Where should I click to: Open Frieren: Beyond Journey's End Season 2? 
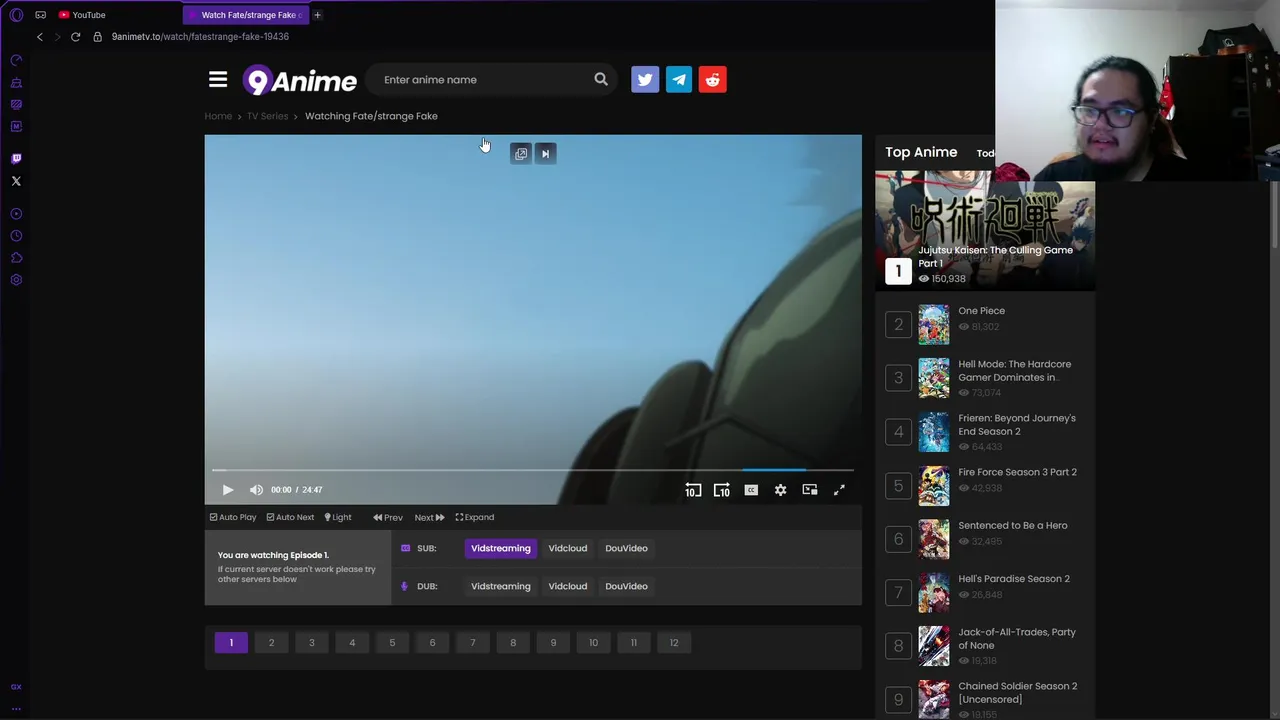(1017, 425)
